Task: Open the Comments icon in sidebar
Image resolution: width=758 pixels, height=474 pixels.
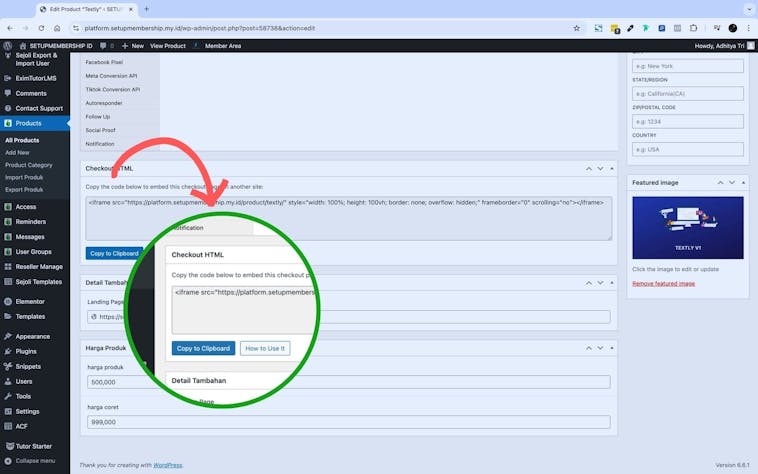Action: pyautogui.click(x=8, y=93)
